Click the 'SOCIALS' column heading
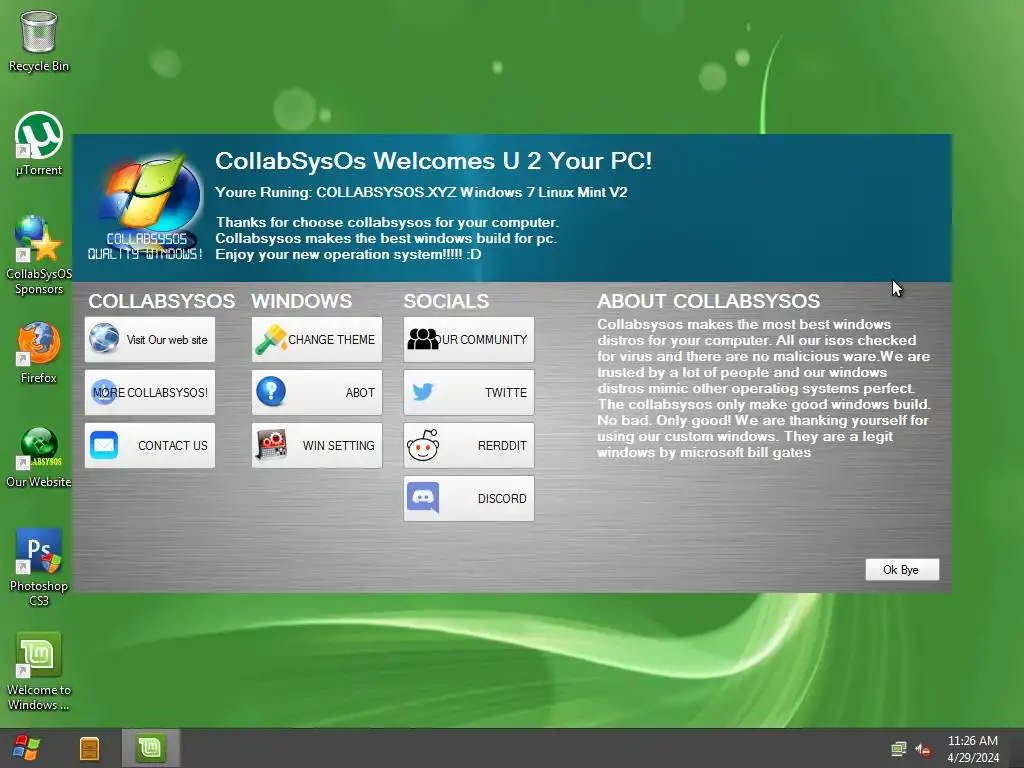The height and width of the screenshot is (768, 1024). (446, 301)
